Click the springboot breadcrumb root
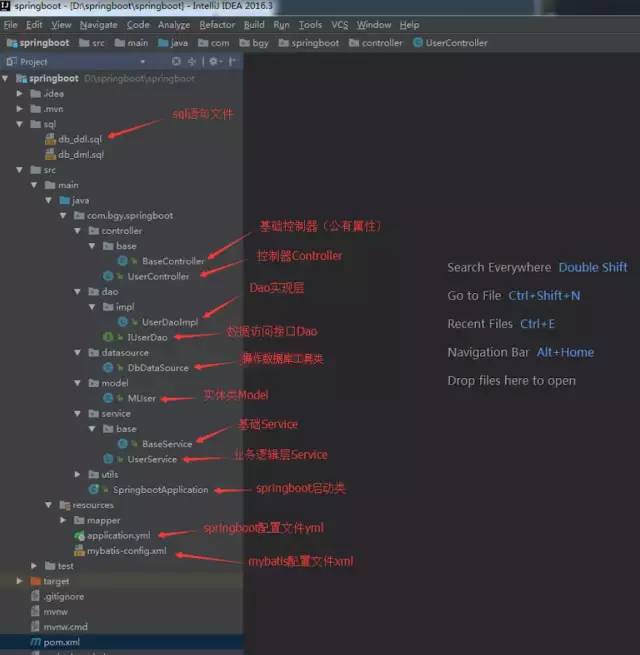Image resolution: width=640 pixels, height=655 pixels. [38, 43]
